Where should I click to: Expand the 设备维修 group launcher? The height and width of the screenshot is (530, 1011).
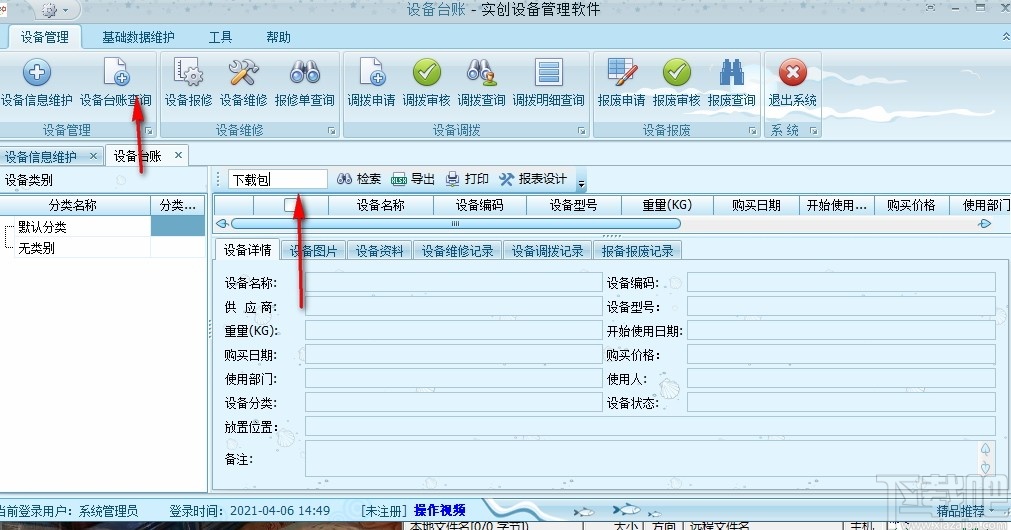click(x=332, y=131)
